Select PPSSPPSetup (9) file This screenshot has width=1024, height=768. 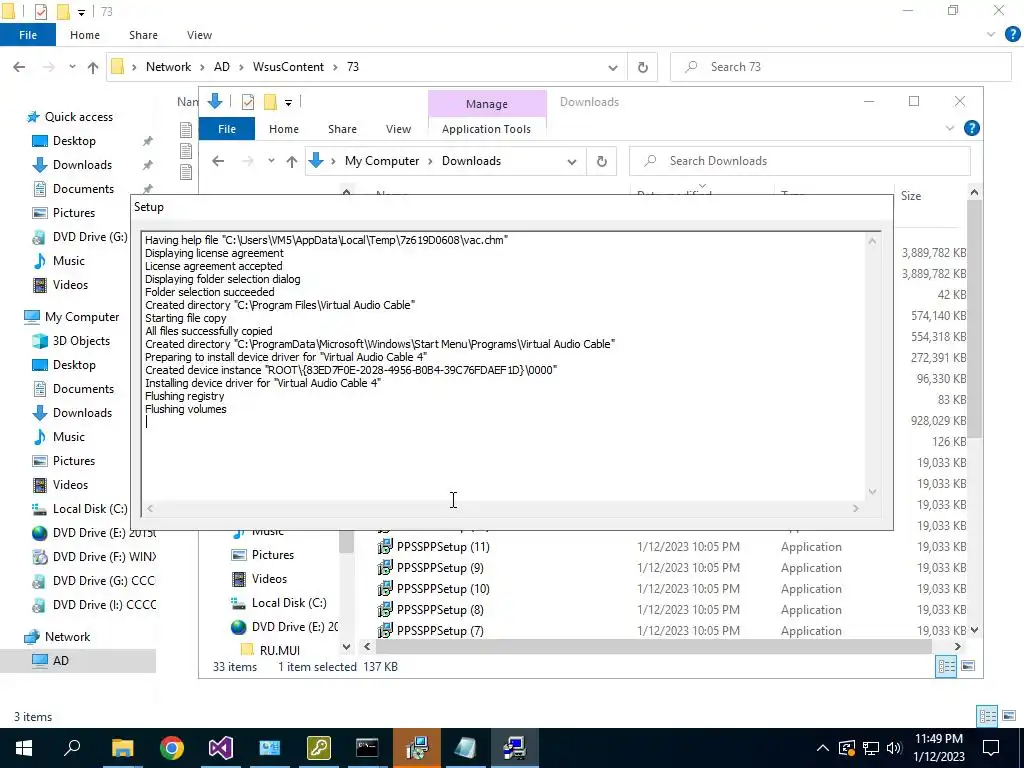coord(440,568)
